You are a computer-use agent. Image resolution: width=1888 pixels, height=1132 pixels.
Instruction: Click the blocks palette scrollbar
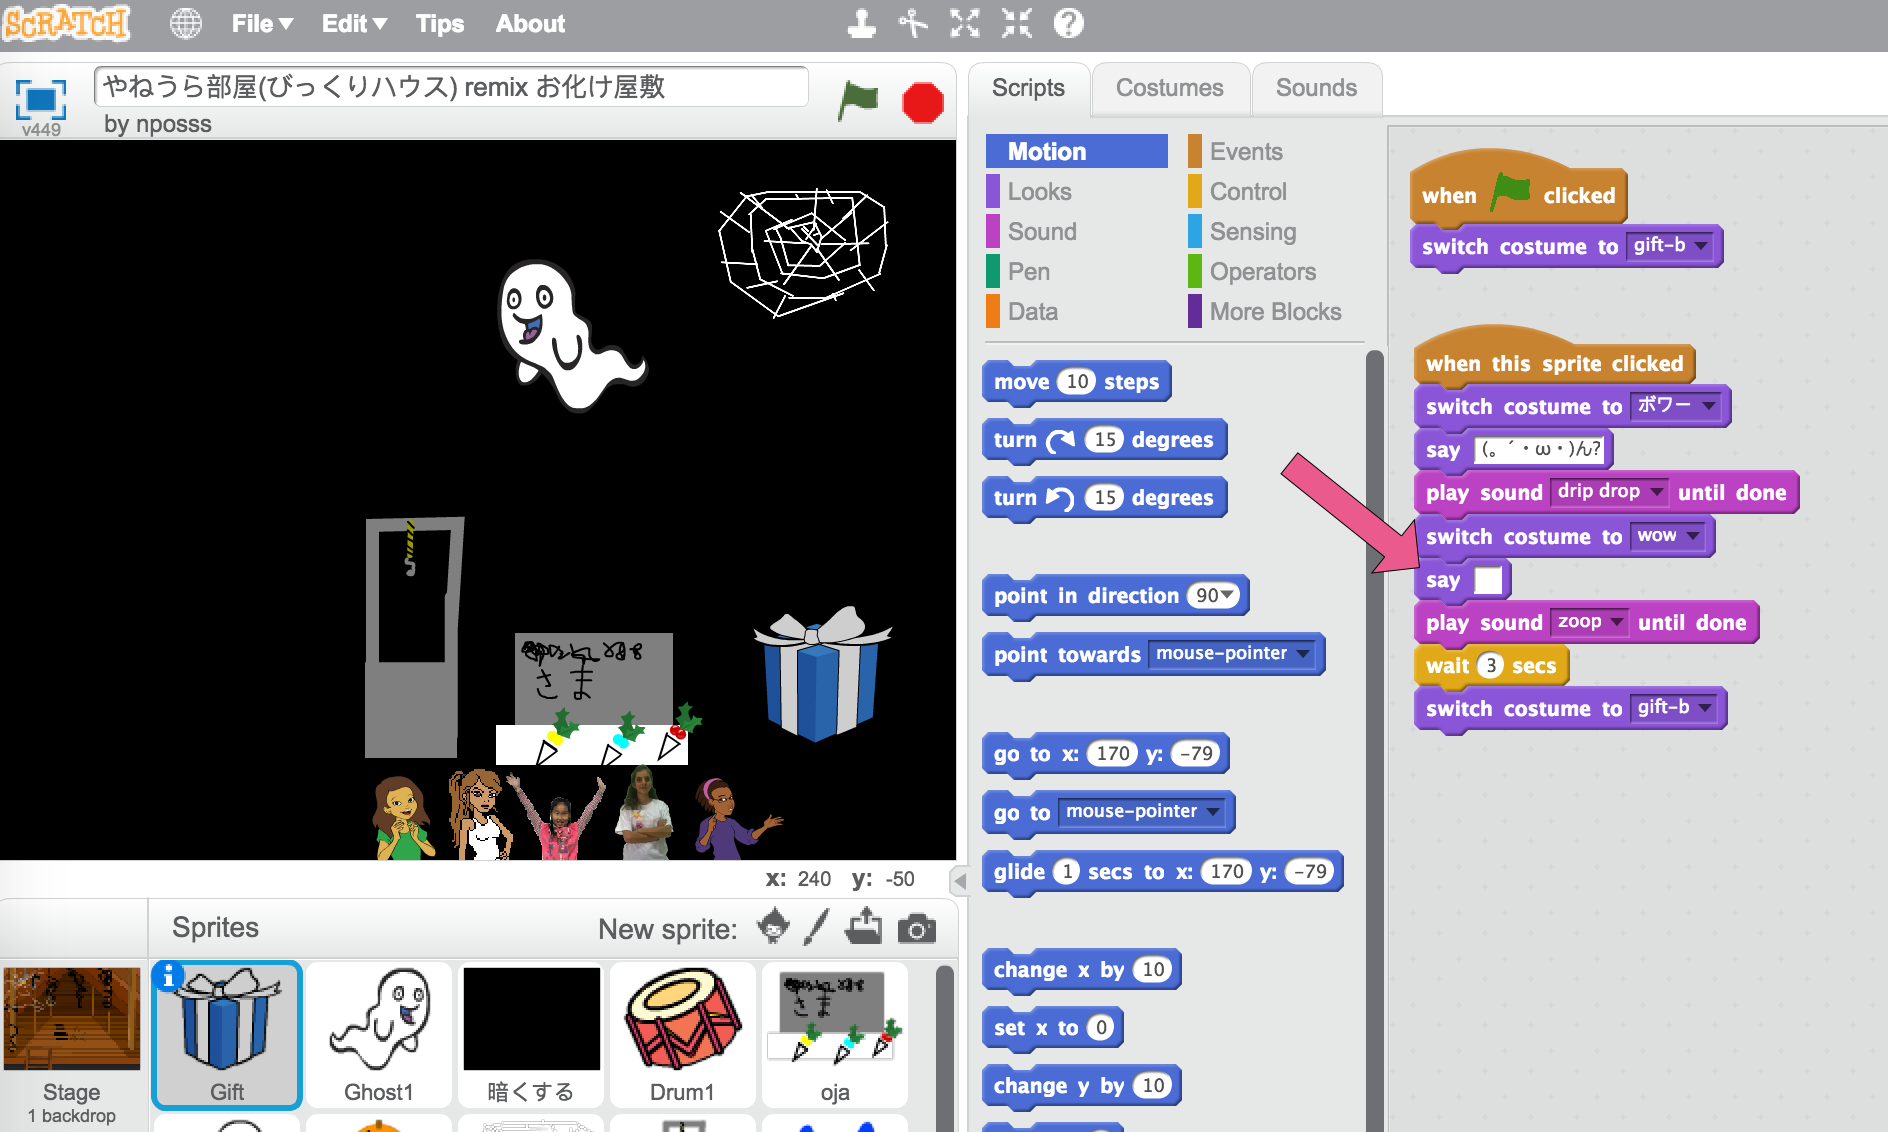click(1375, 740)
